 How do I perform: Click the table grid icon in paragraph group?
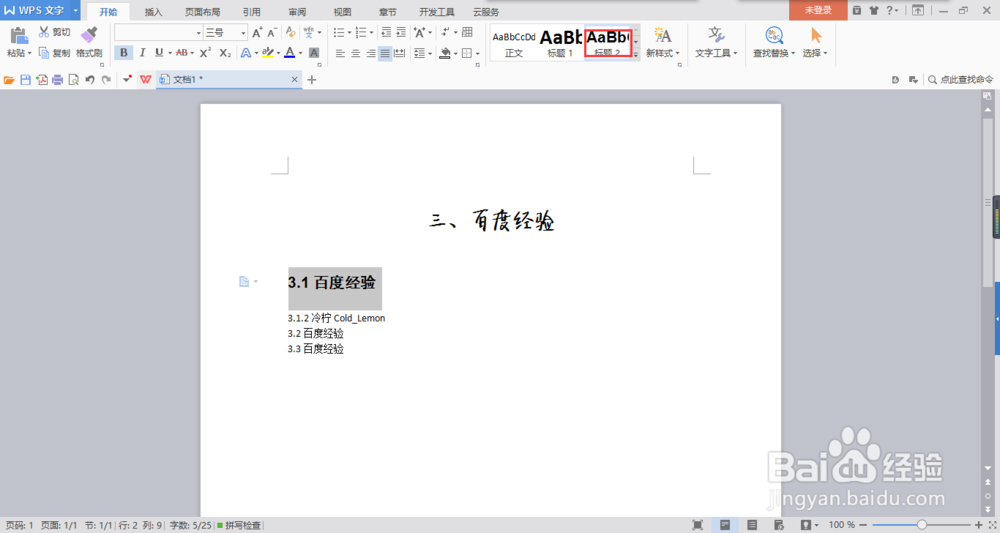(467, 33)
